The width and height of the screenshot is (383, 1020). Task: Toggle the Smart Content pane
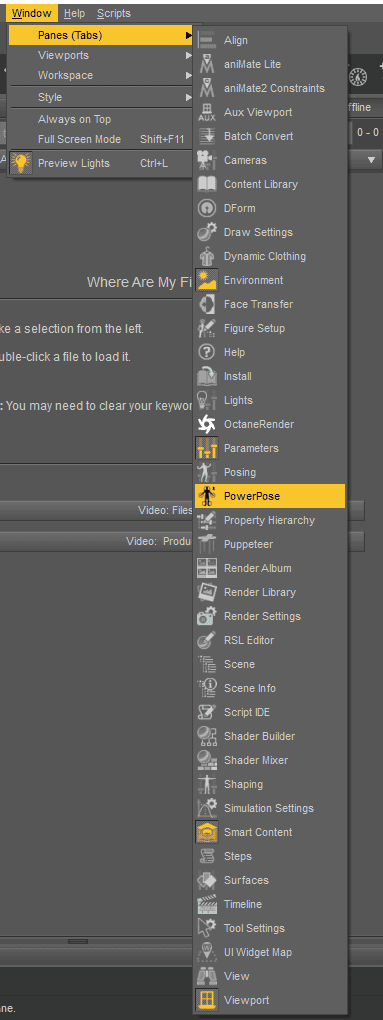[x=270, y=832]
